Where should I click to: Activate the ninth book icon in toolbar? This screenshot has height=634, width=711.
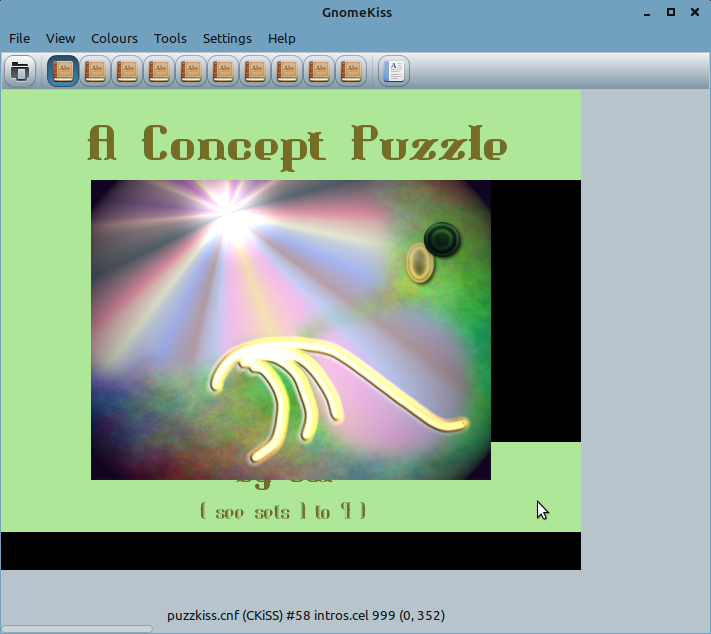click(319, 71)
